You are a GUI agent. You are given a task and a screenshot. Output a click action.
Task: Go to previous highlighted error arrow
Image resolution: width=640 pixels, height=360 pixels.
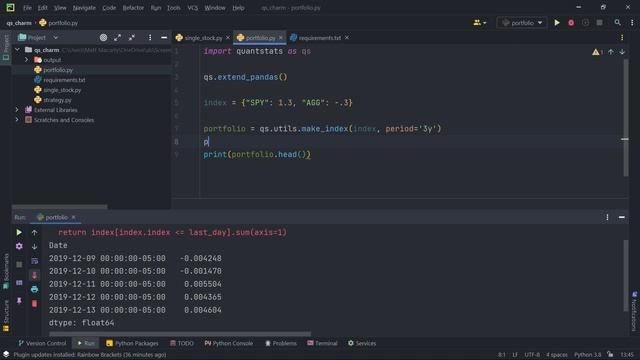pos(611,52)
